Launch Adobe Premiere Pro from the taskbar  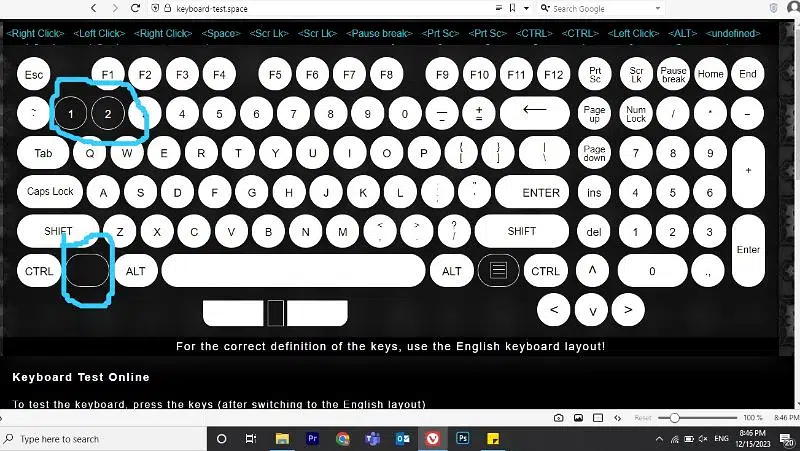[x=312, y=438]
